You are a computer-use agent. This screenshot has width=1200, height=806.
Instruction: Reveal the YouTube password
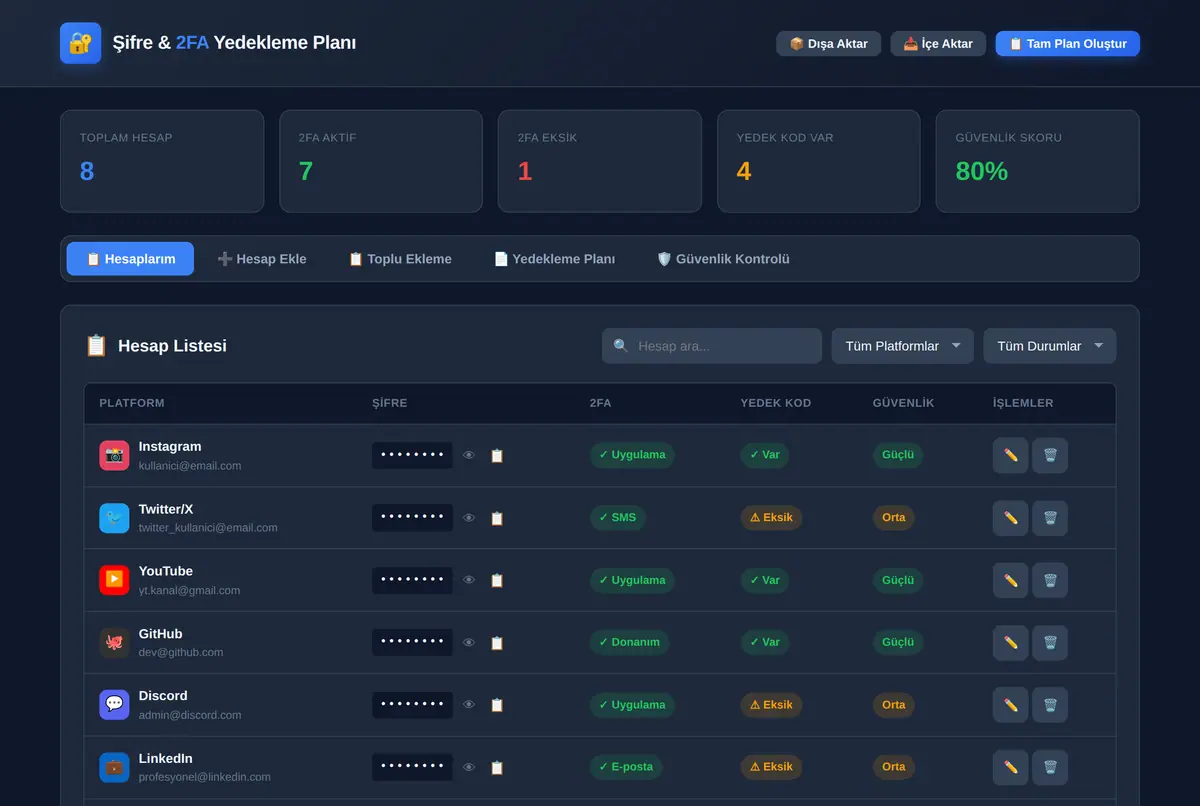469,580
